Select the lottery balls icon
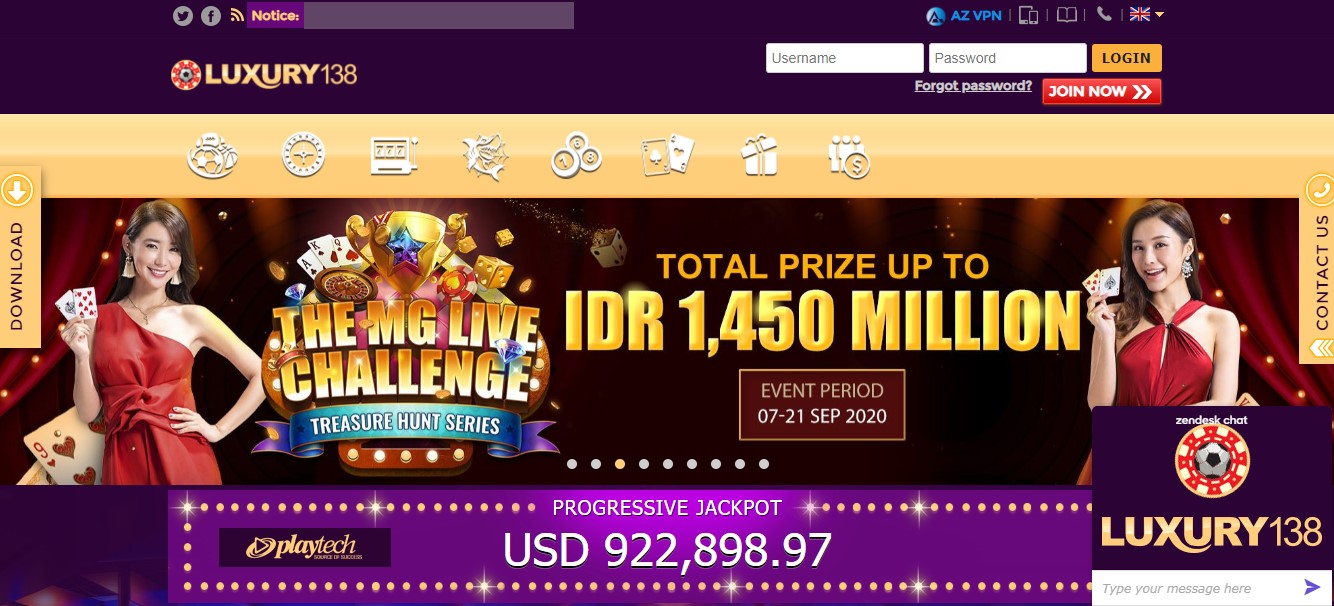1334x606 pixels. [576, 156]
